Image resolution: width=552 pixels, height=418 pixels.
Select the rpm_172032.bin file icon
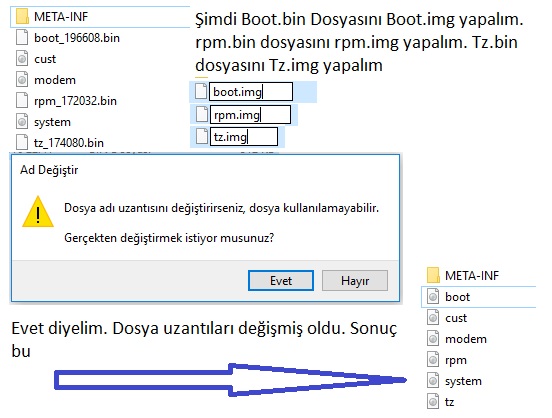click(22, 101)
